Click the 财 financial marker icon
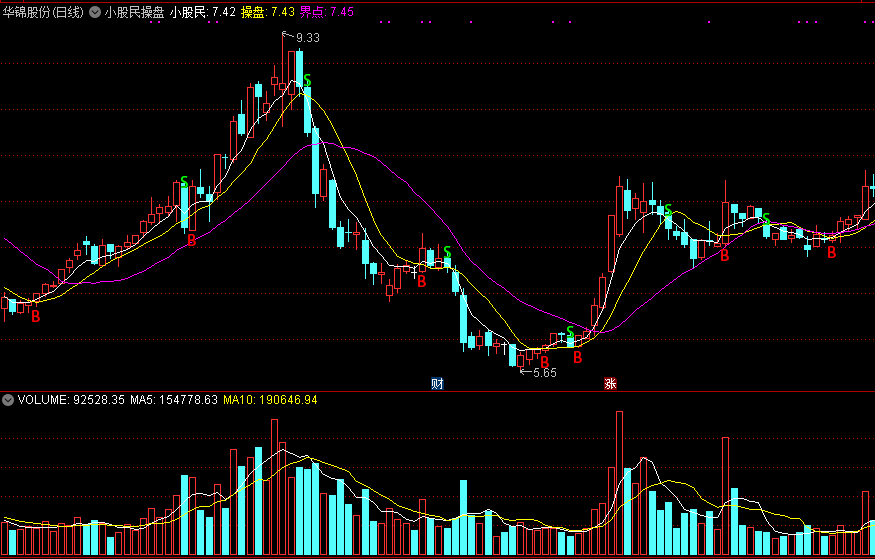875x559 pixels. pos(437,383)
